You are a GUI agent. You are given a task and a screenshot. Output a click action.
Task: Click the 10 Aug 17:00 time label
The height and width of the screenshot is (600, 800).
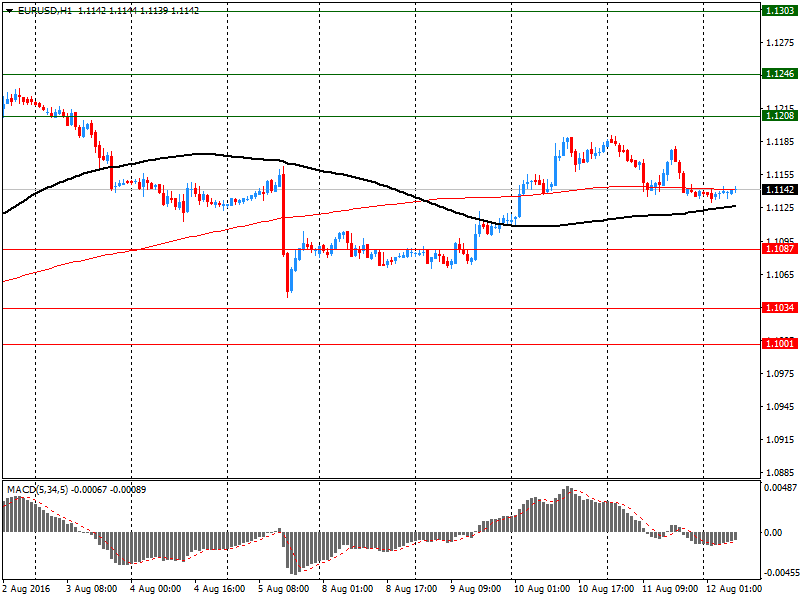point(606,589)
